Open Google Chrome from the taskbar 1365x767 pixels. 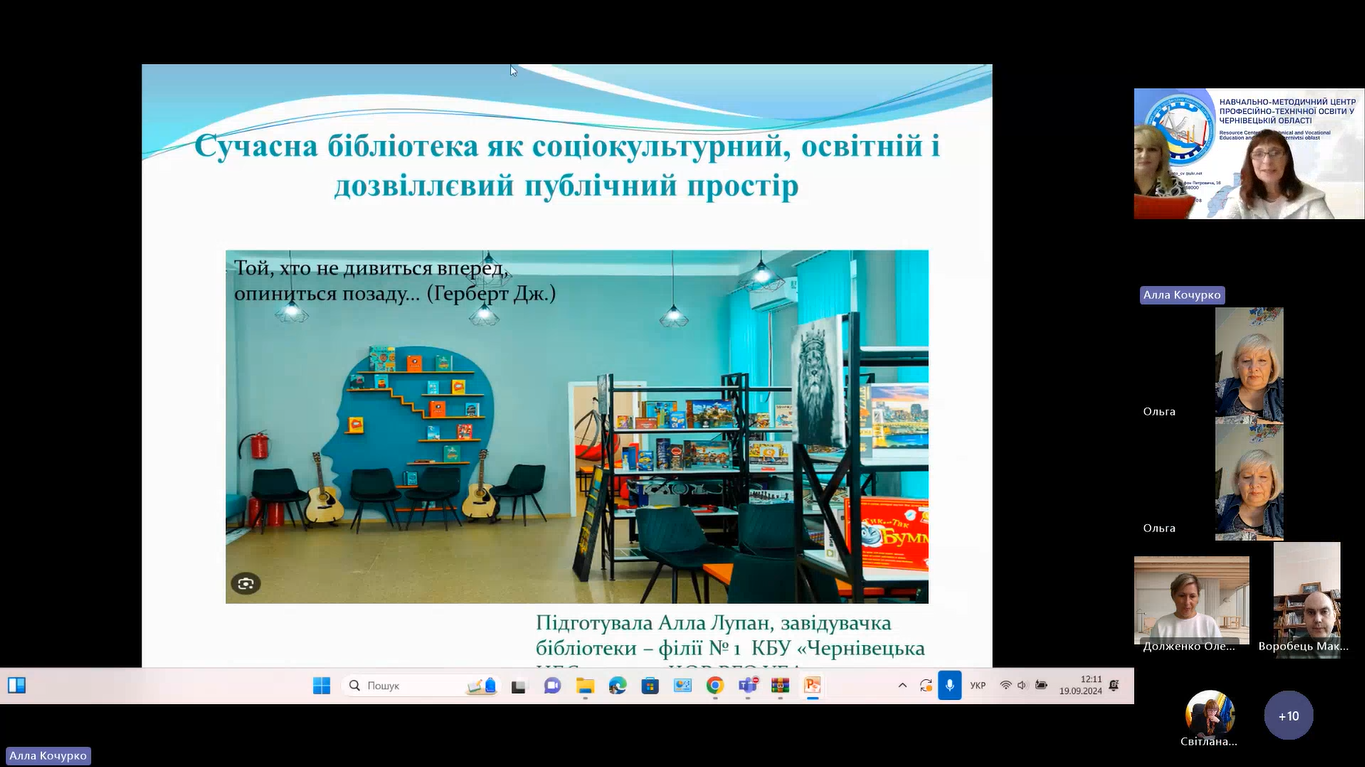point(714,686)
